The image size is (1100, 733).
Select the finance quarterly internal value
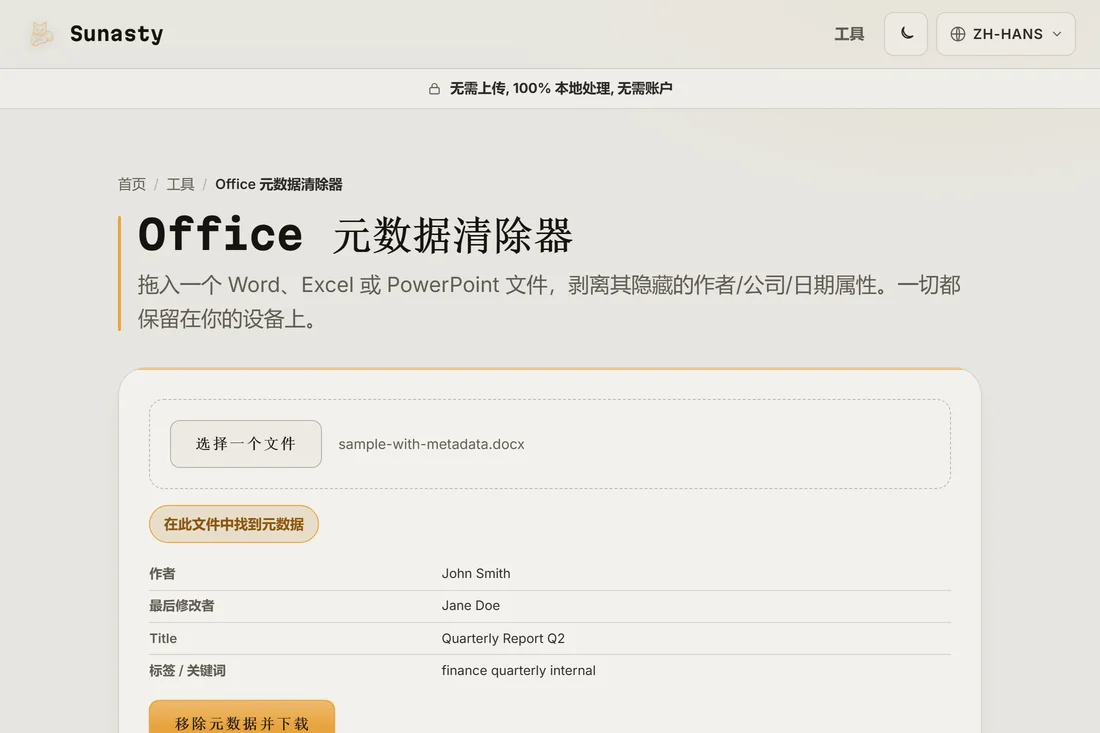[518, 671]
